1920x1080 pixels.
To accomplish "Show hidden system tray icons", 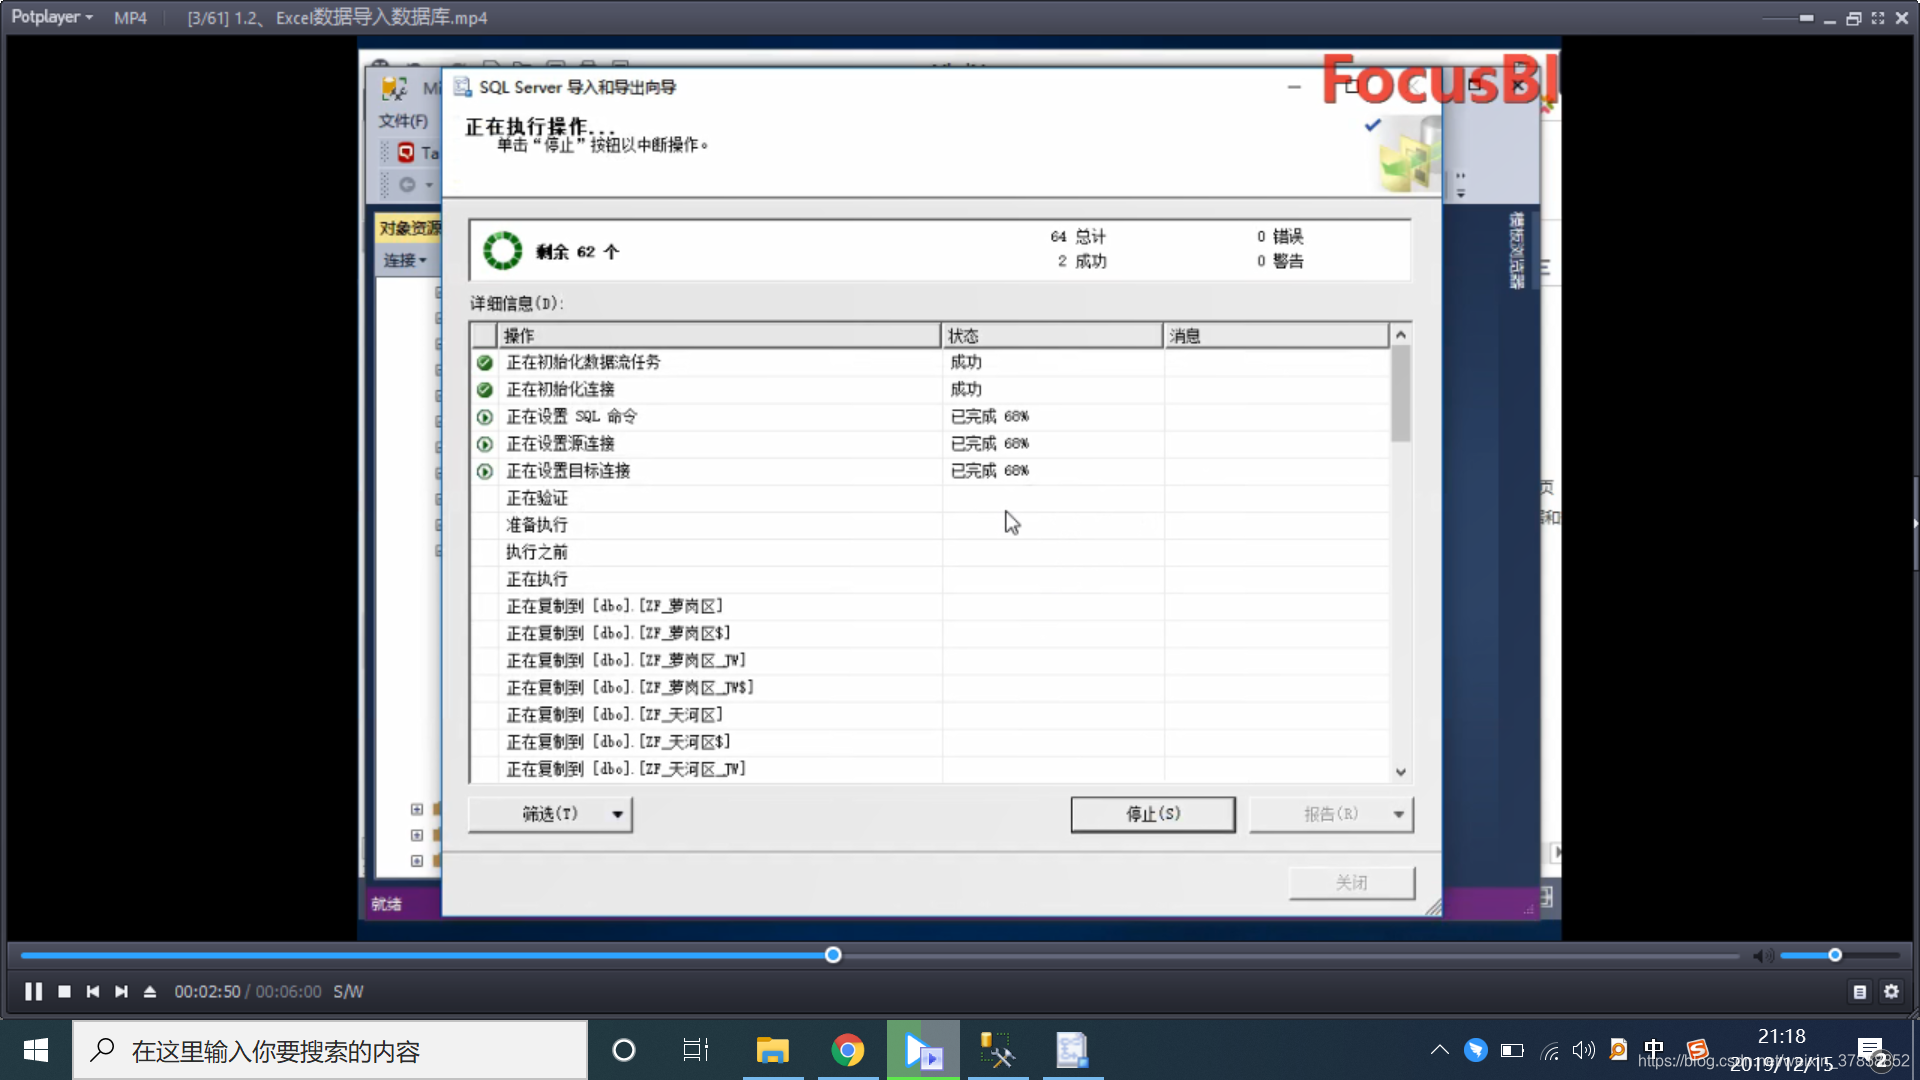I will pos(1439,1050).
